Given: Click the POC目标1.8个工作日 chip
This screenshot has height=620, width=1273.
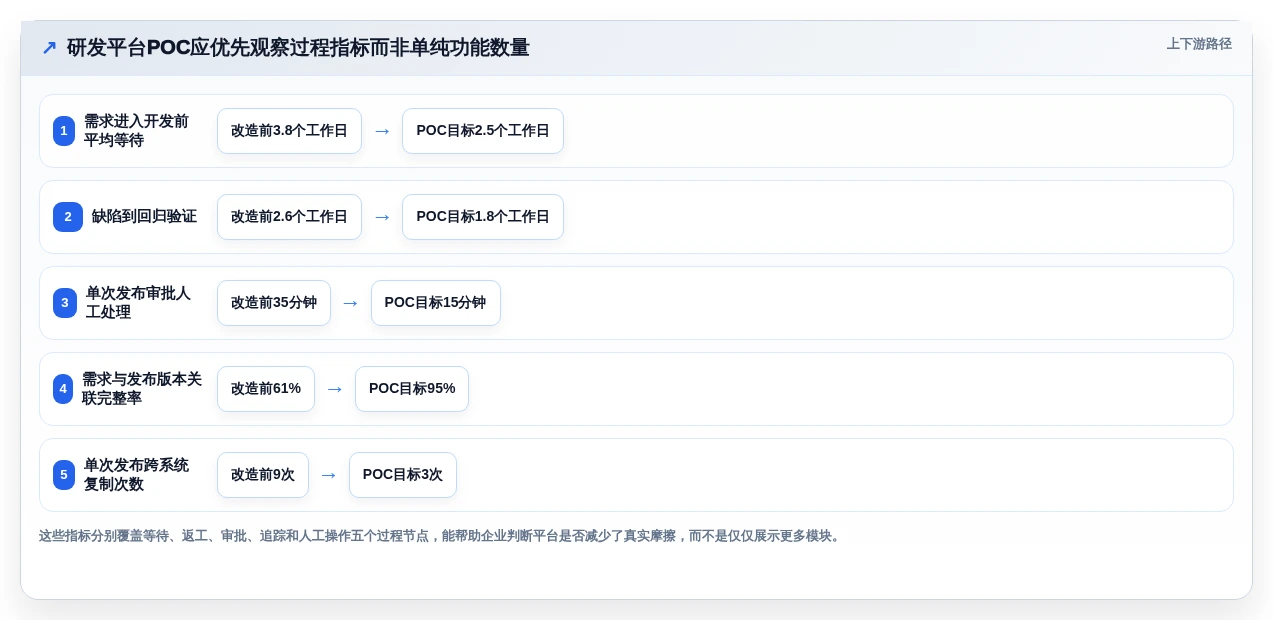Looking at the screenshot, I should pos(483,217).
